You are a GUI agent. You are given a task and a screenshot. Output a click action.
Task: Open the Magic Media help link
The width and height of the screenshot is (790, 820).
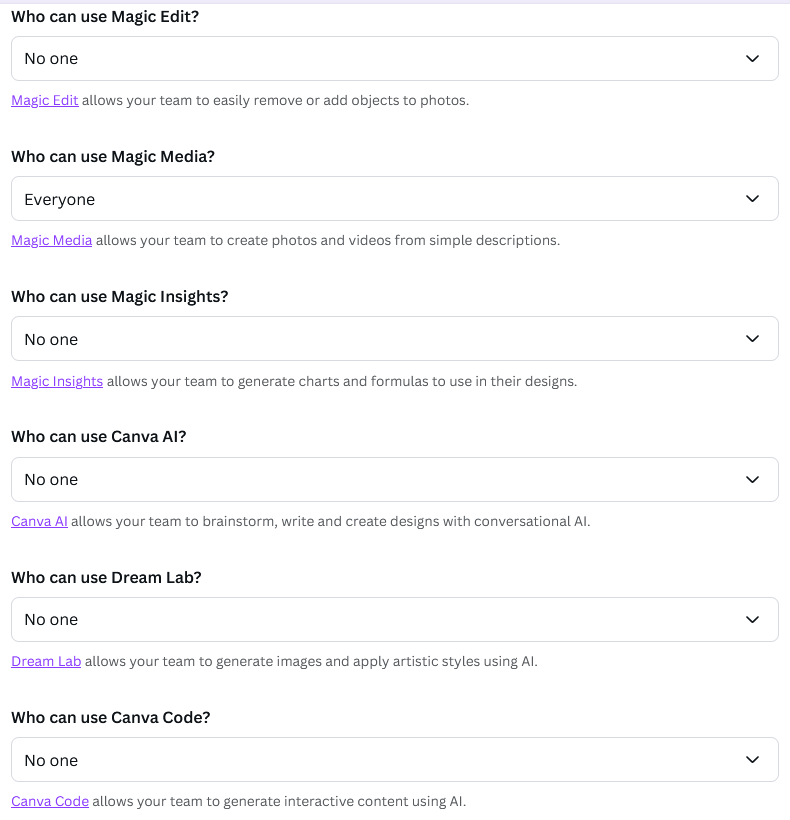tap(52, 240)
